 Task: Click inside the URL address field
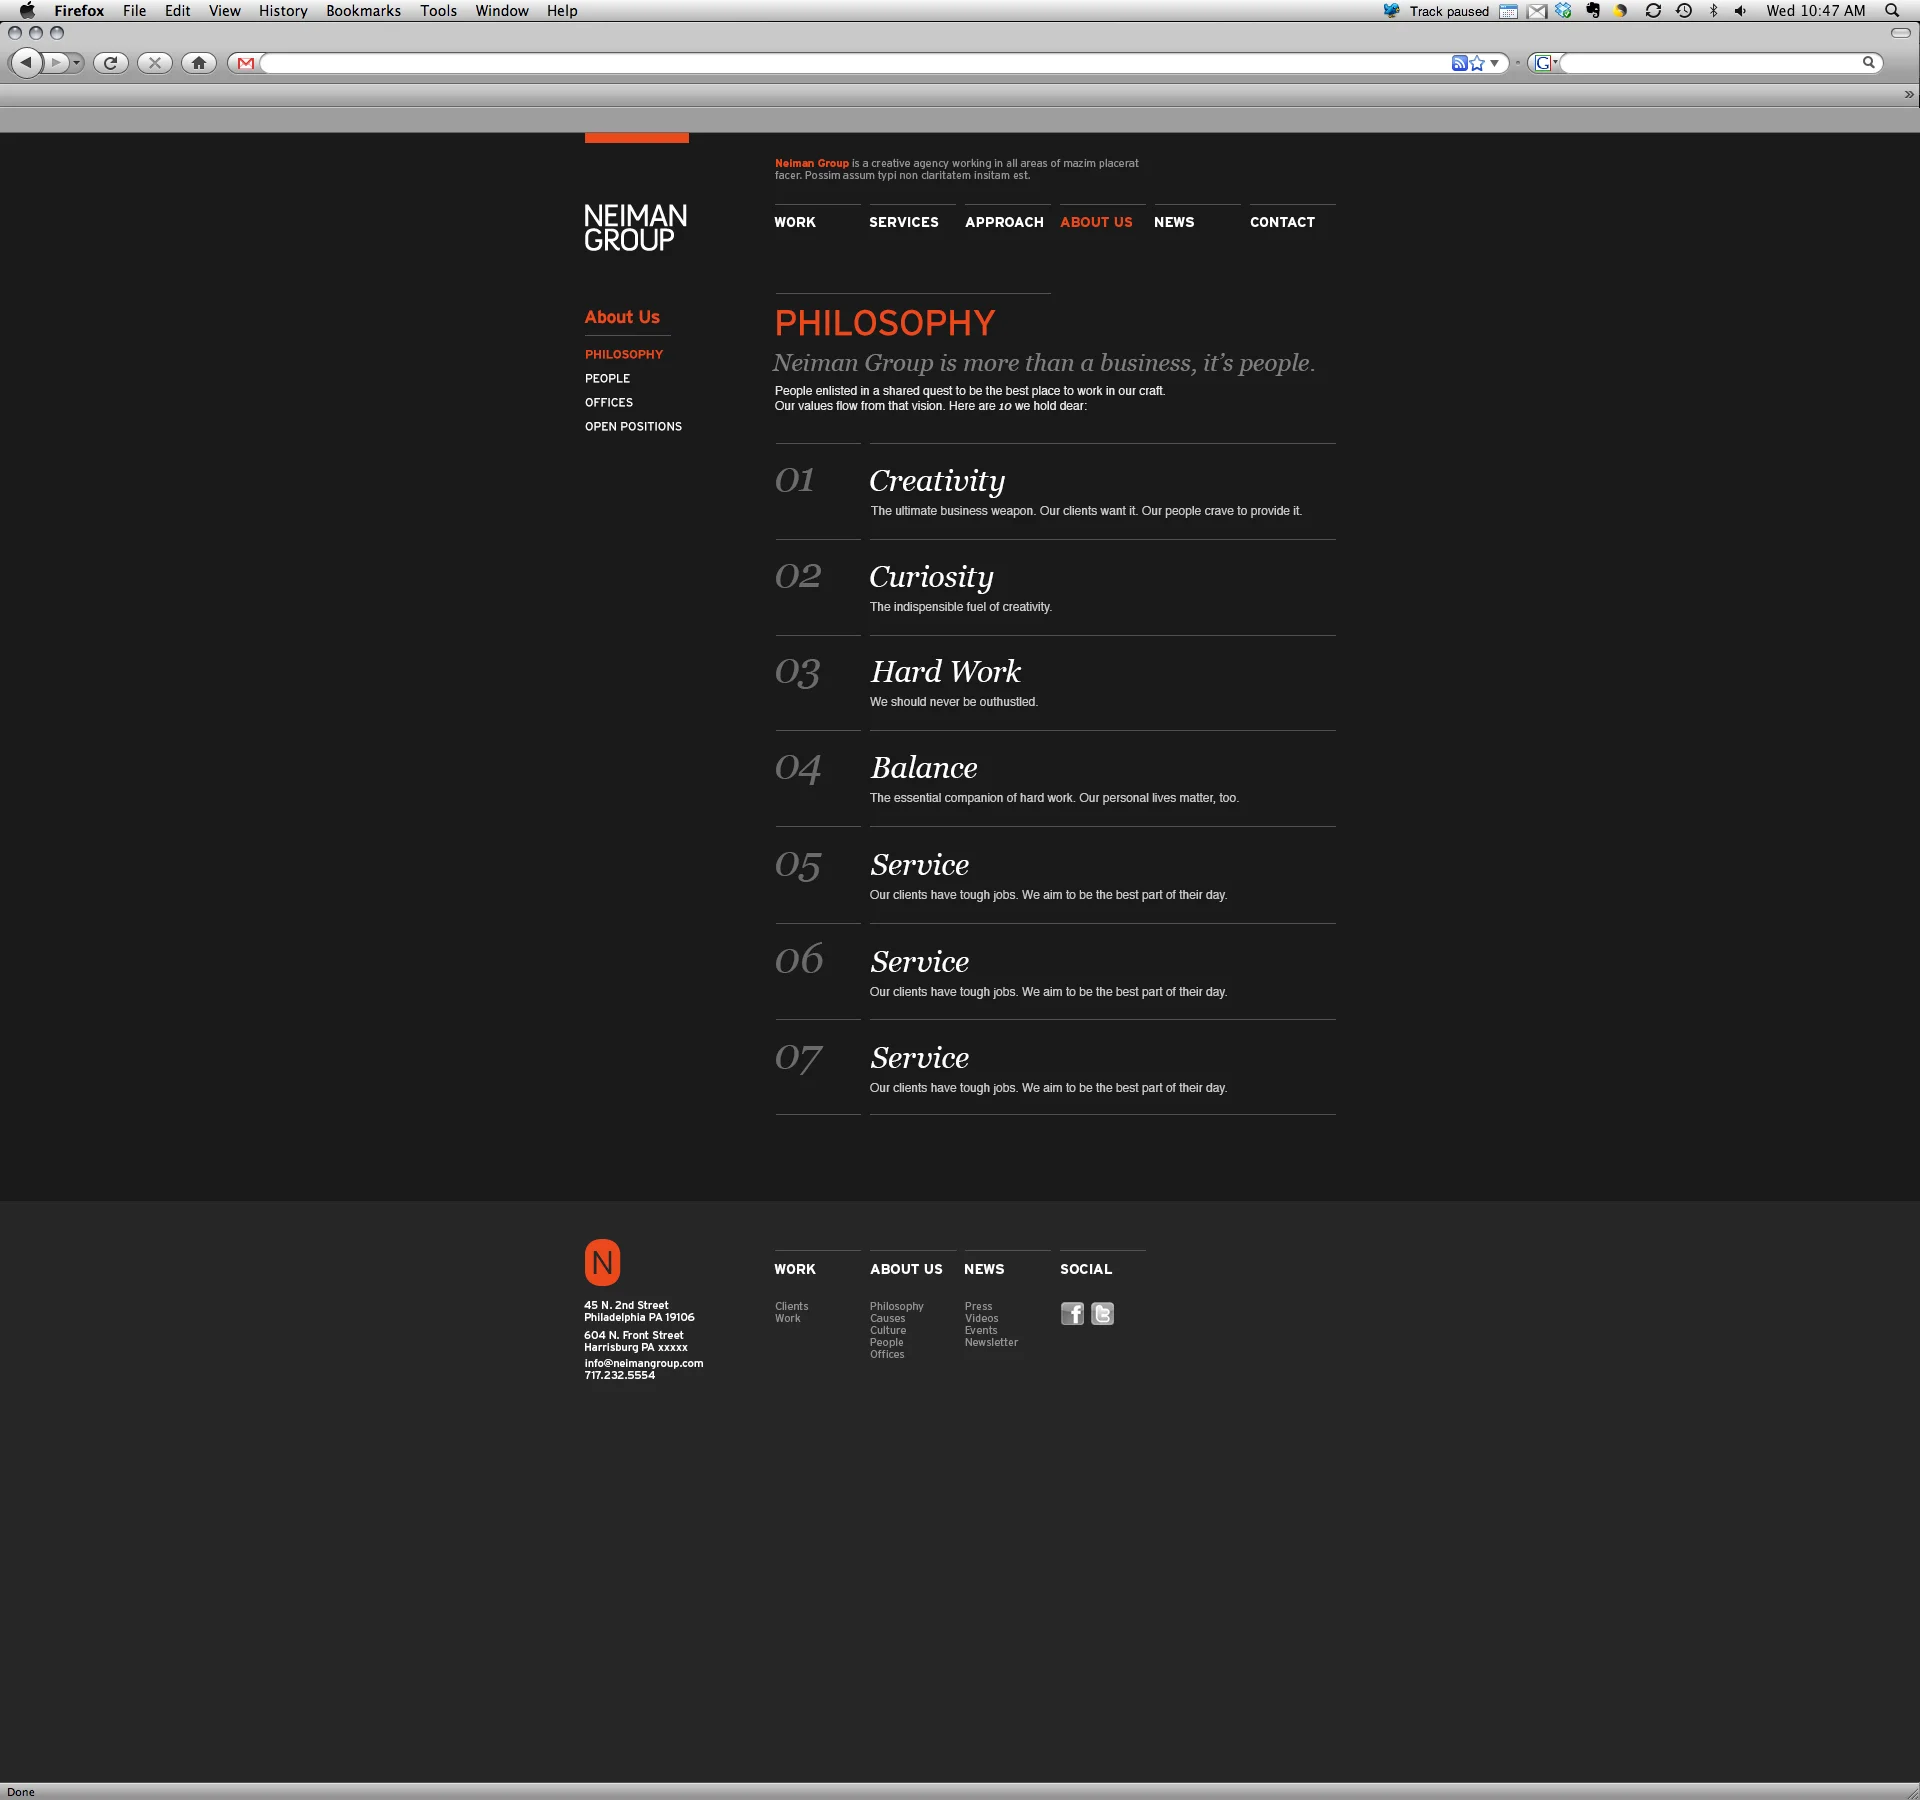point(850,63)
